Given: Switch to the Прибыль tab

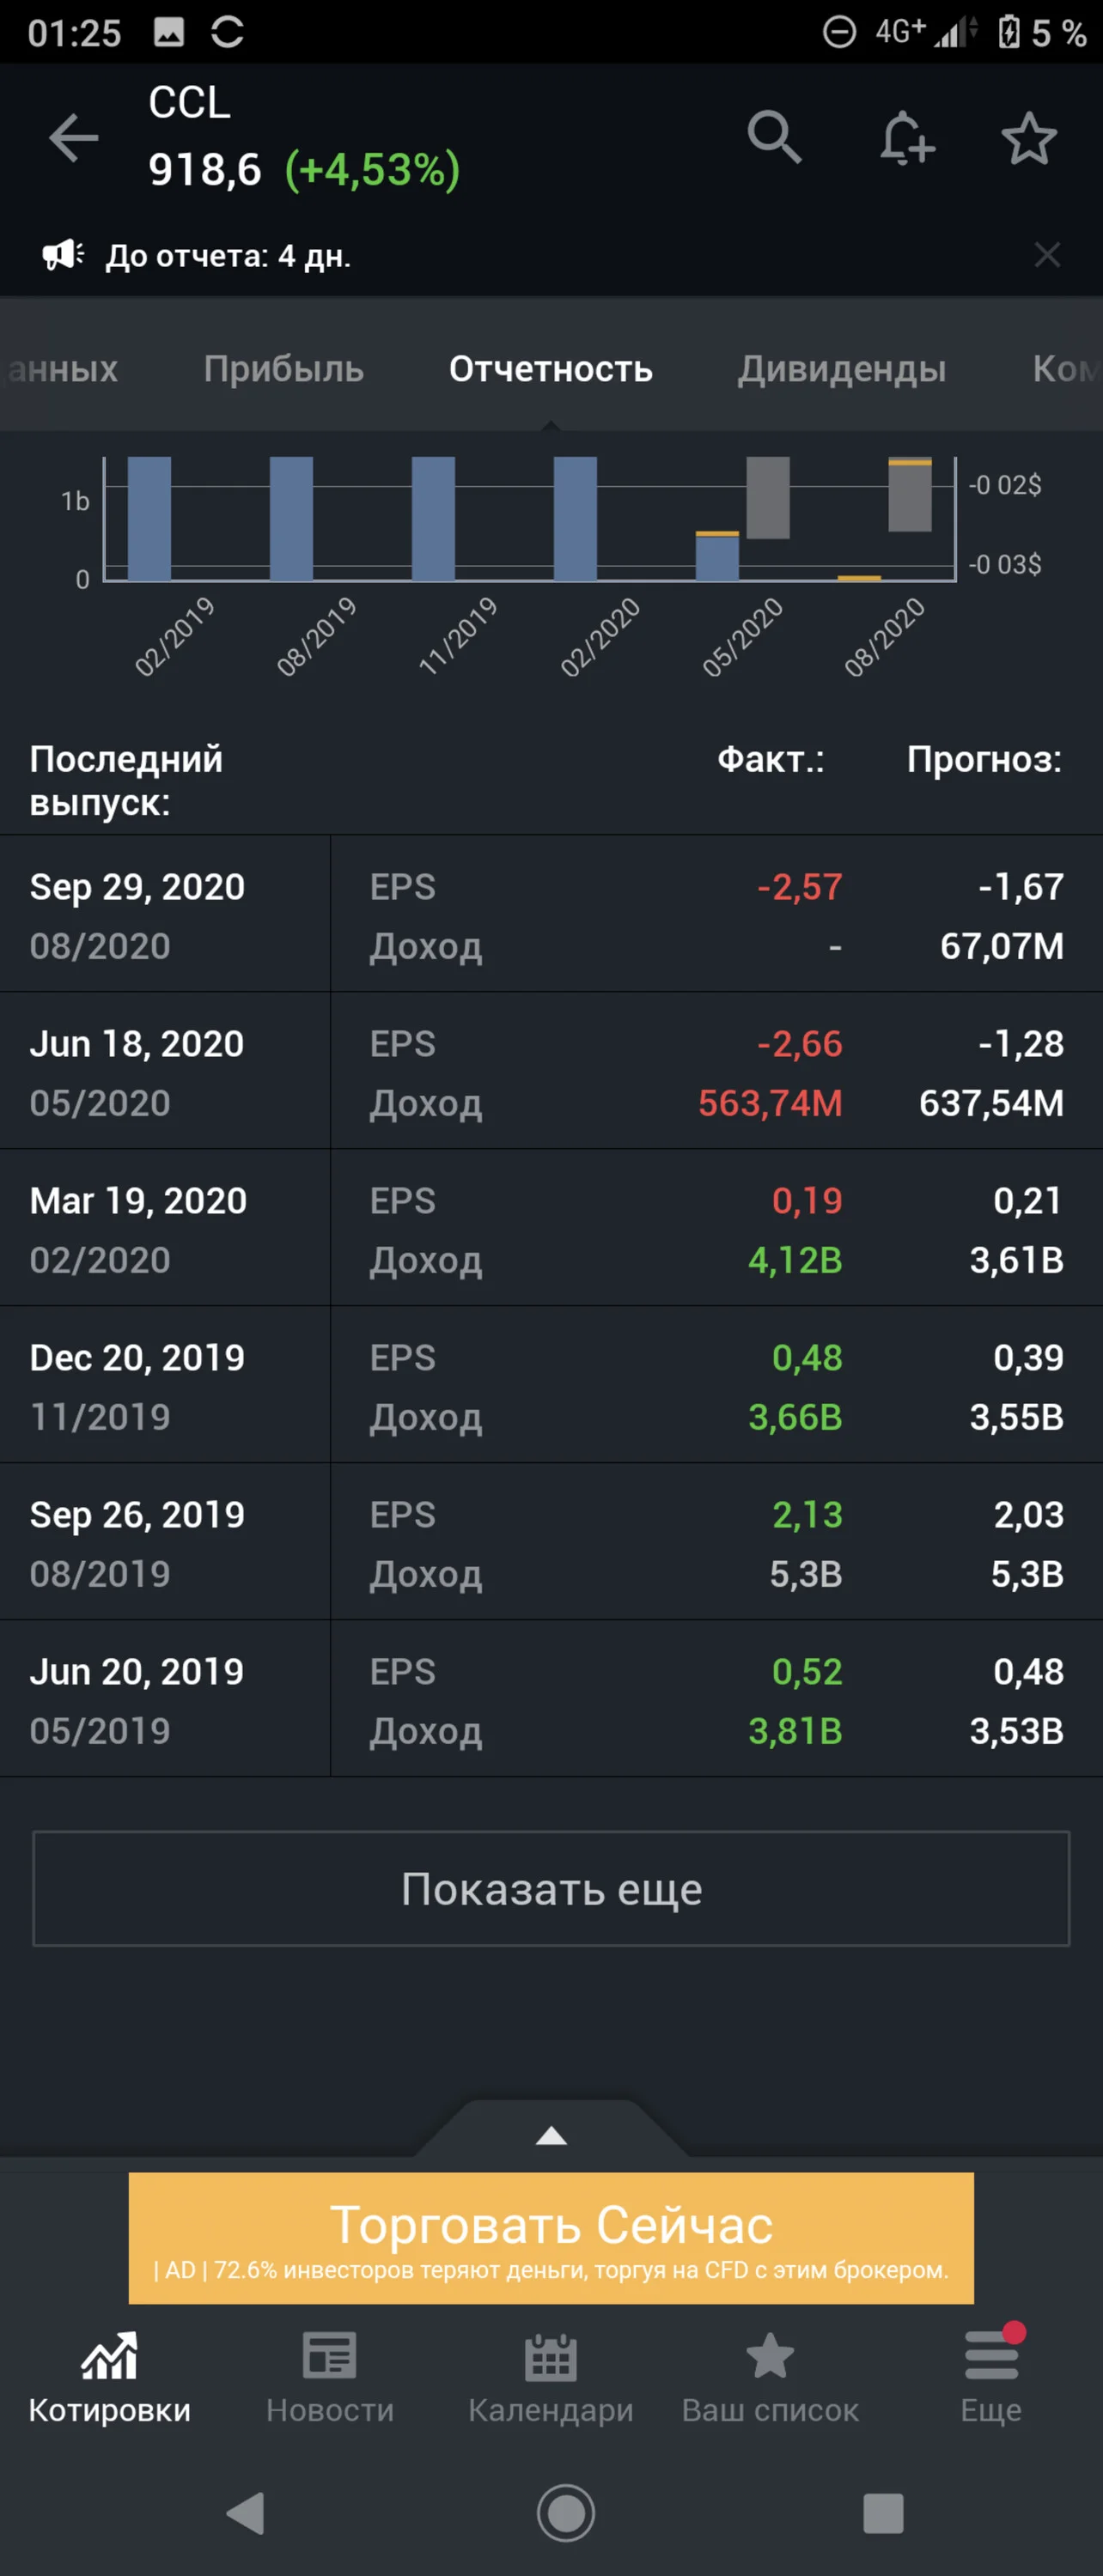Looking at the screenshot, I should (x=284, y=369).
